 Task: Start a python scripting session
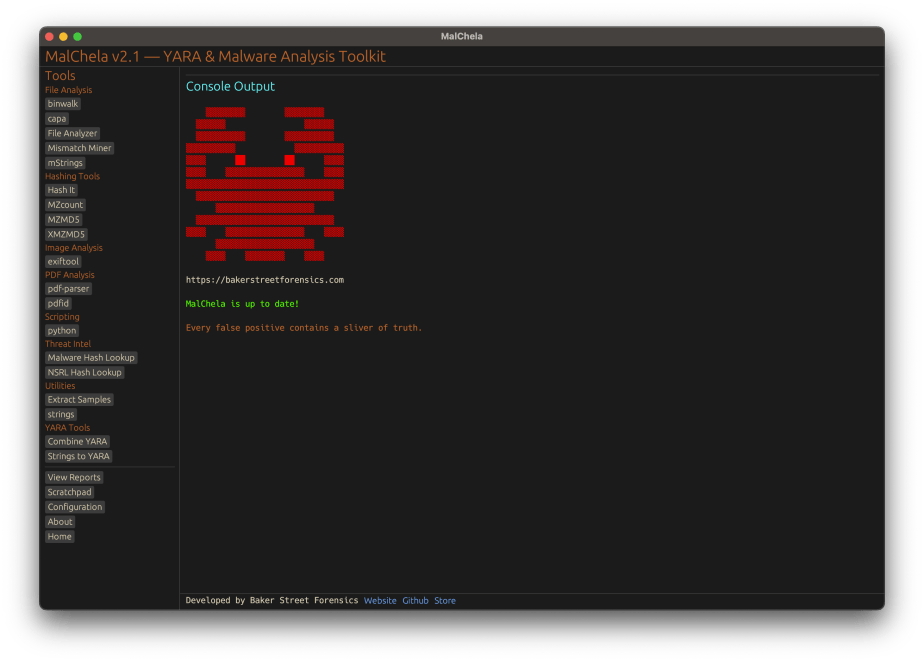[61, 330]
